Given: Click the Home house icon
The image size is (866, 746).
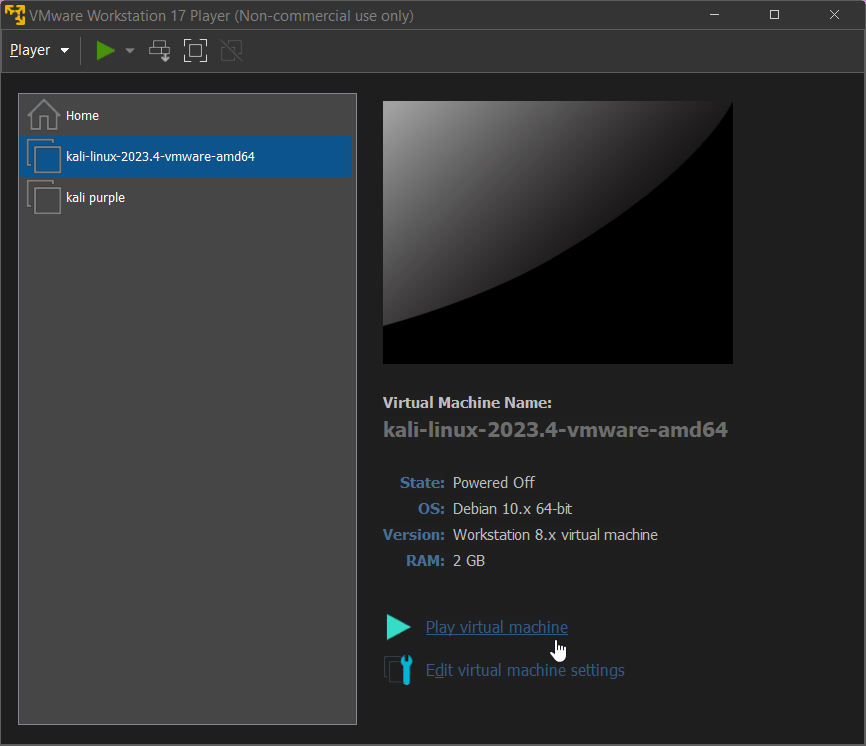Looking at the screenshot, I should point(43,114).
